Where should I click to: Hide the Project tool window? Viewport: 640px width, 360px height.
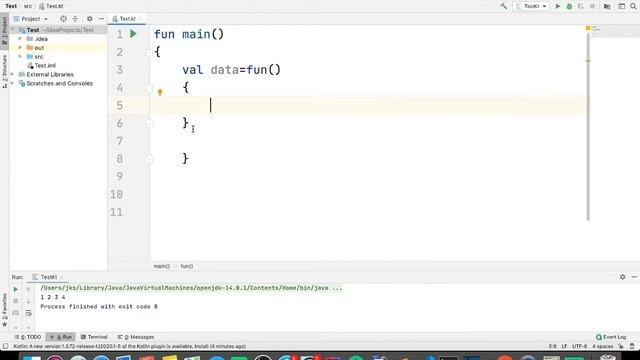pyautogui.click(x=101, y=19)
